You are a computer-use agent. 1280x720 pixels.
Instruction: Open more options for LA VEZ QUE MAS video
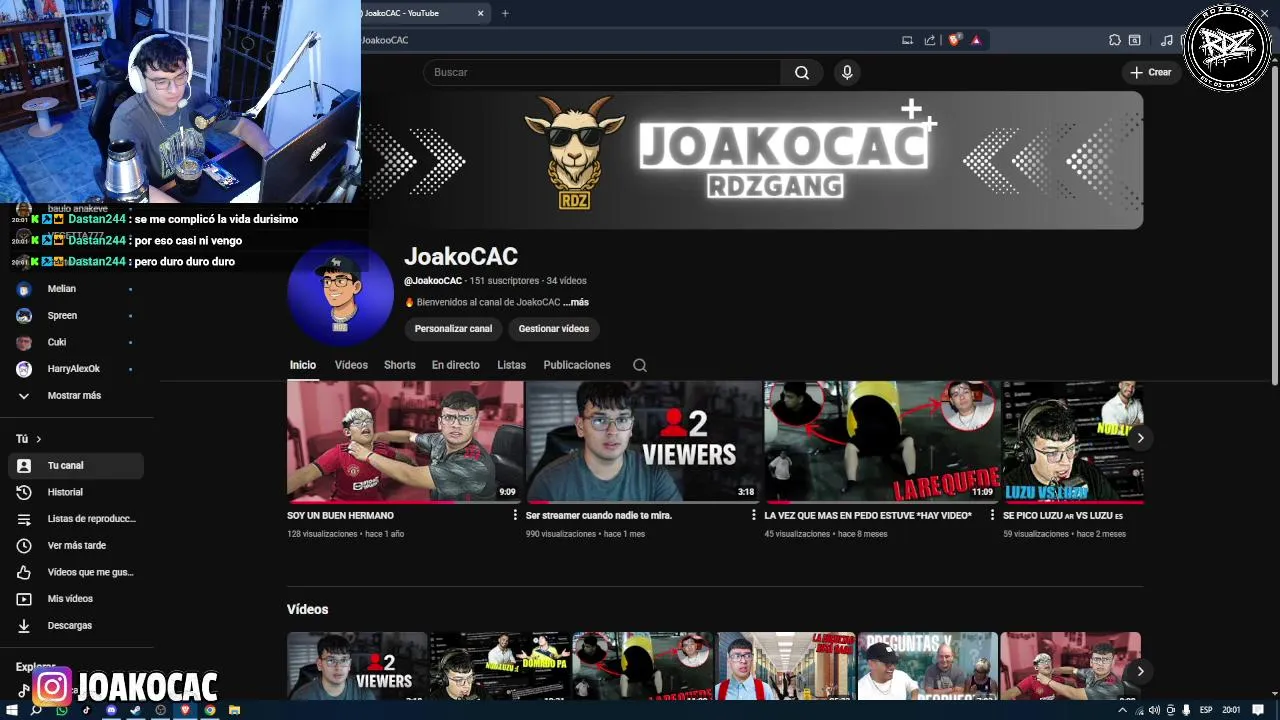992,515
